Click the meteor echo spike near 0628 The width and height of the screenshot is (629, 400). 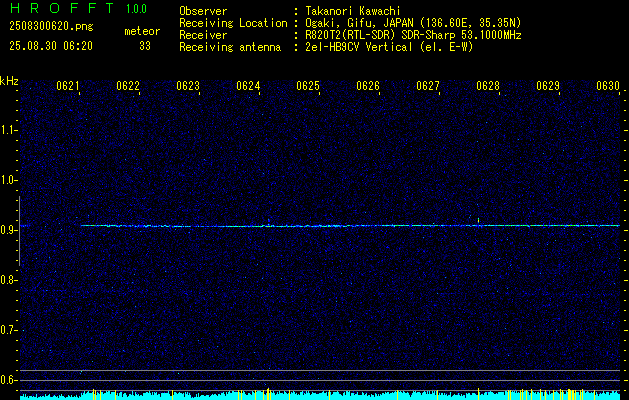pos(478,221)
